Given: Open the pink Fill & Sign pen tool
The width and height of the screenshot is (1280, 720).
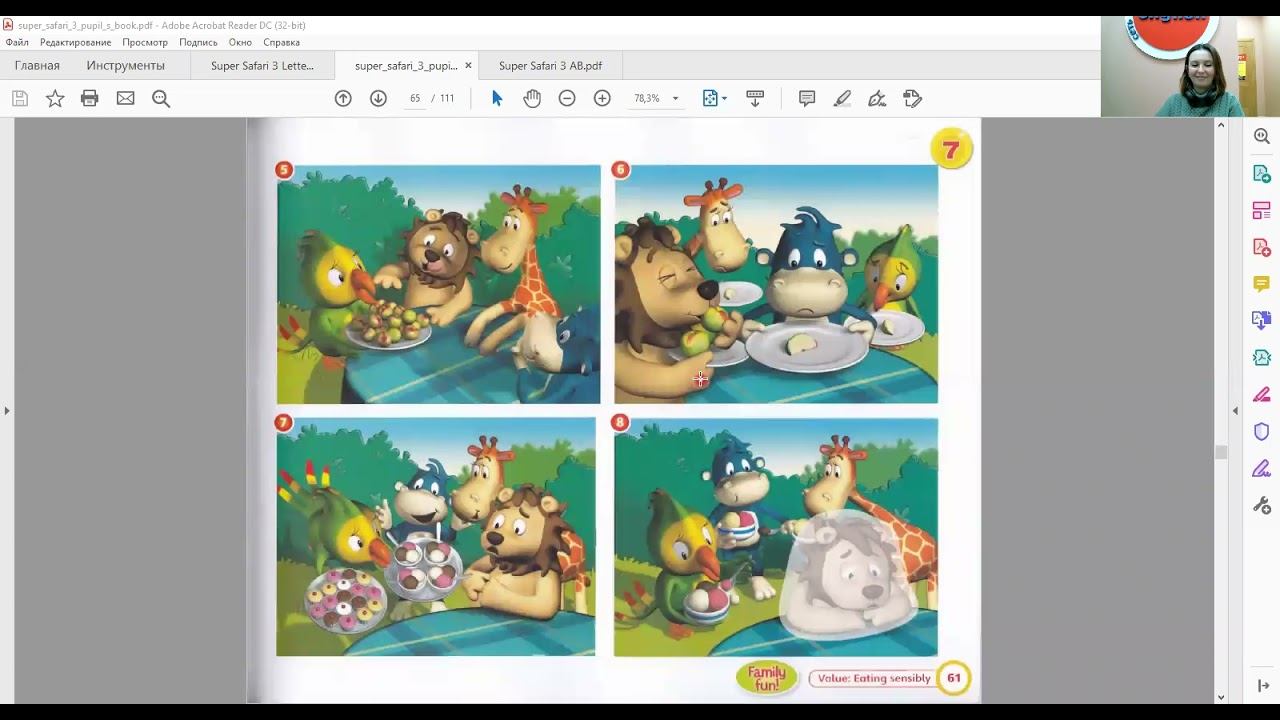Looking at the screenshot, I should tap(1262, 394).
